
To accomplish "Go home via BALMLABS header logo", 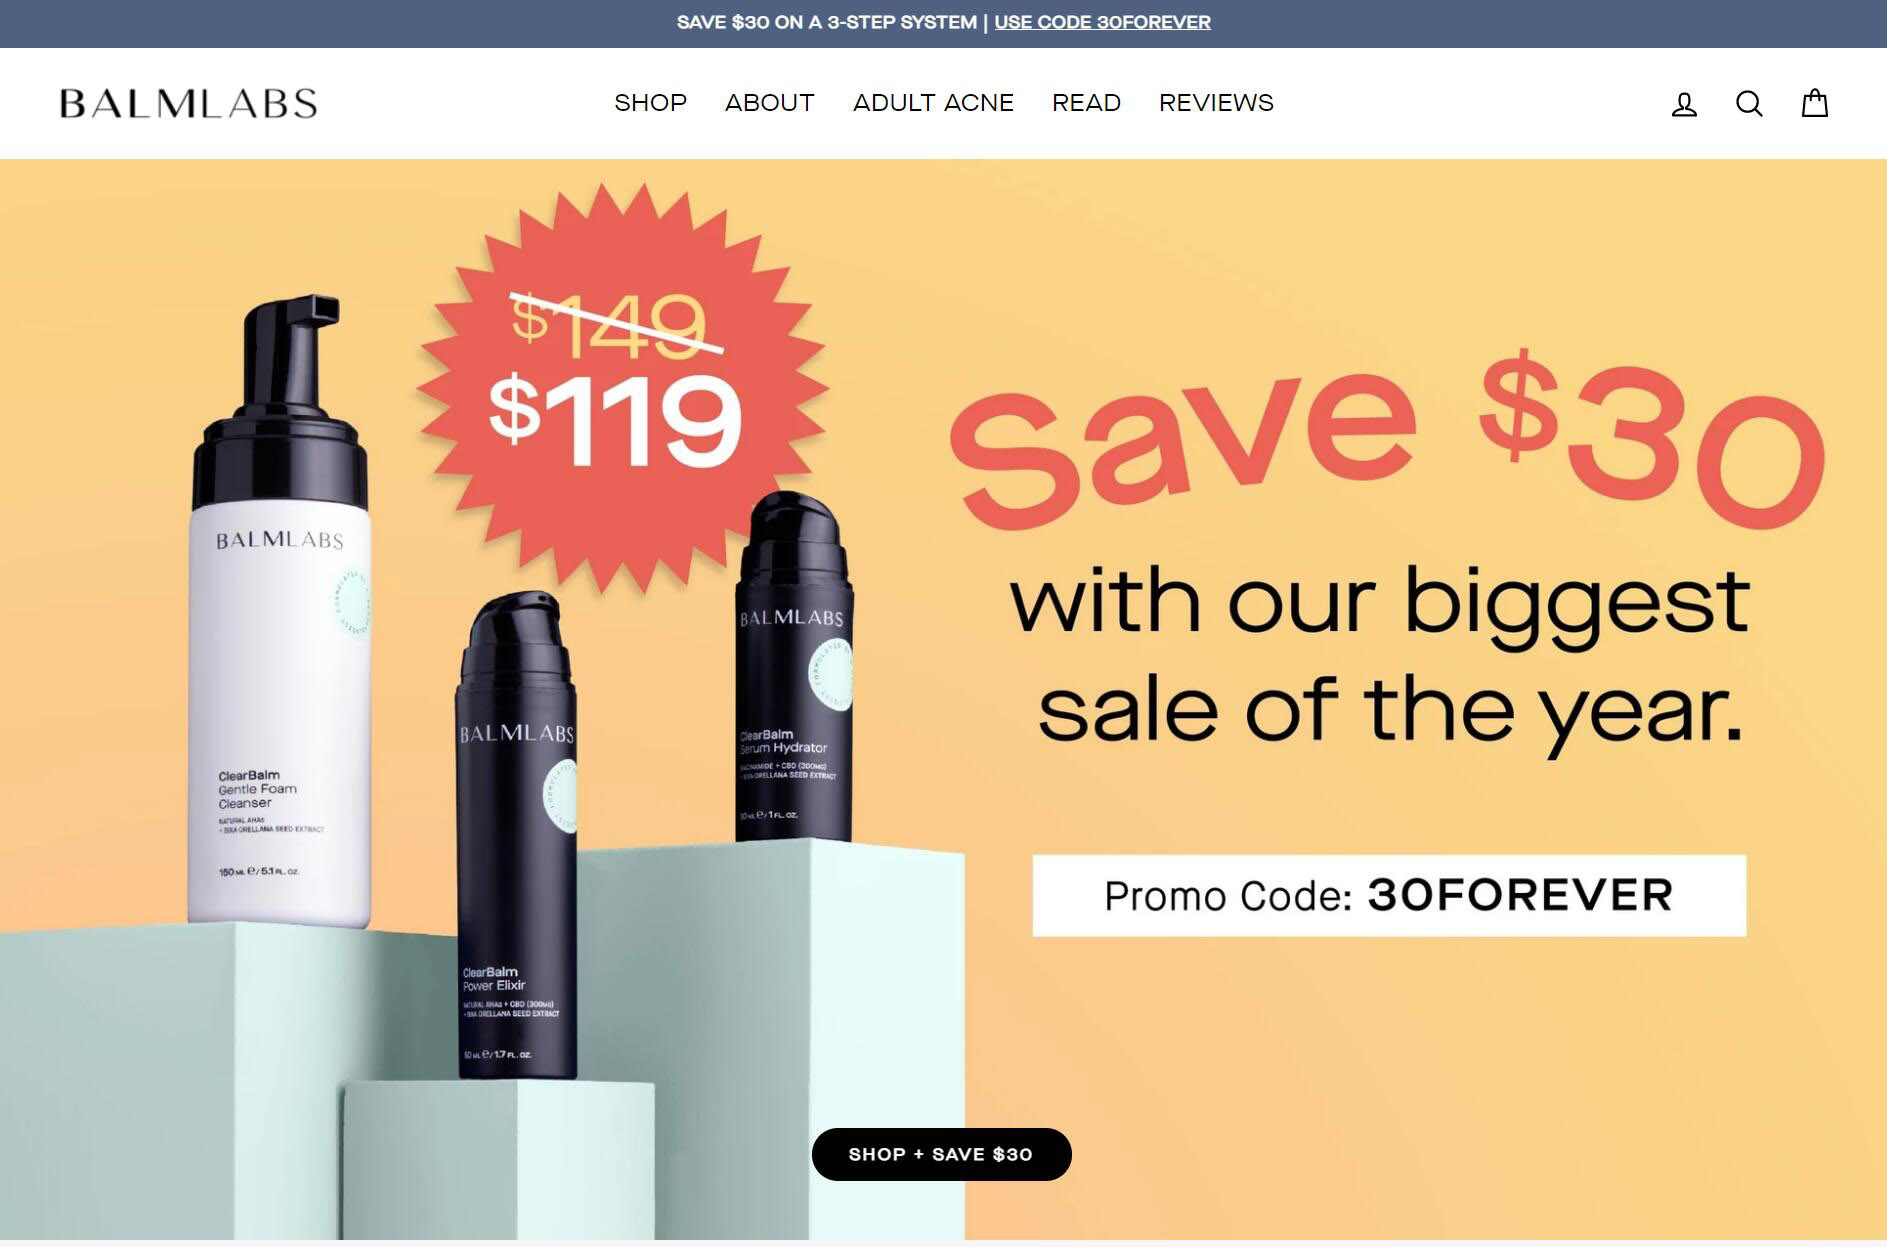I will (188, 104).
